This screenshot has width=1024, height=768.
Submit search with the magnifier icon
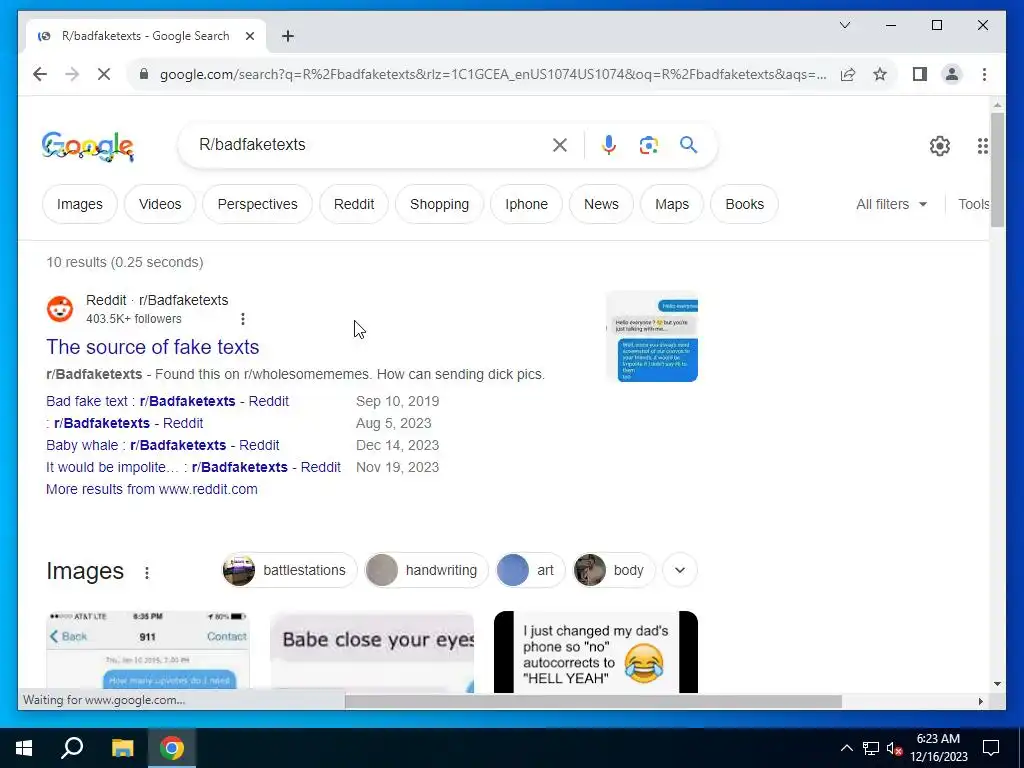coord(688,145)
